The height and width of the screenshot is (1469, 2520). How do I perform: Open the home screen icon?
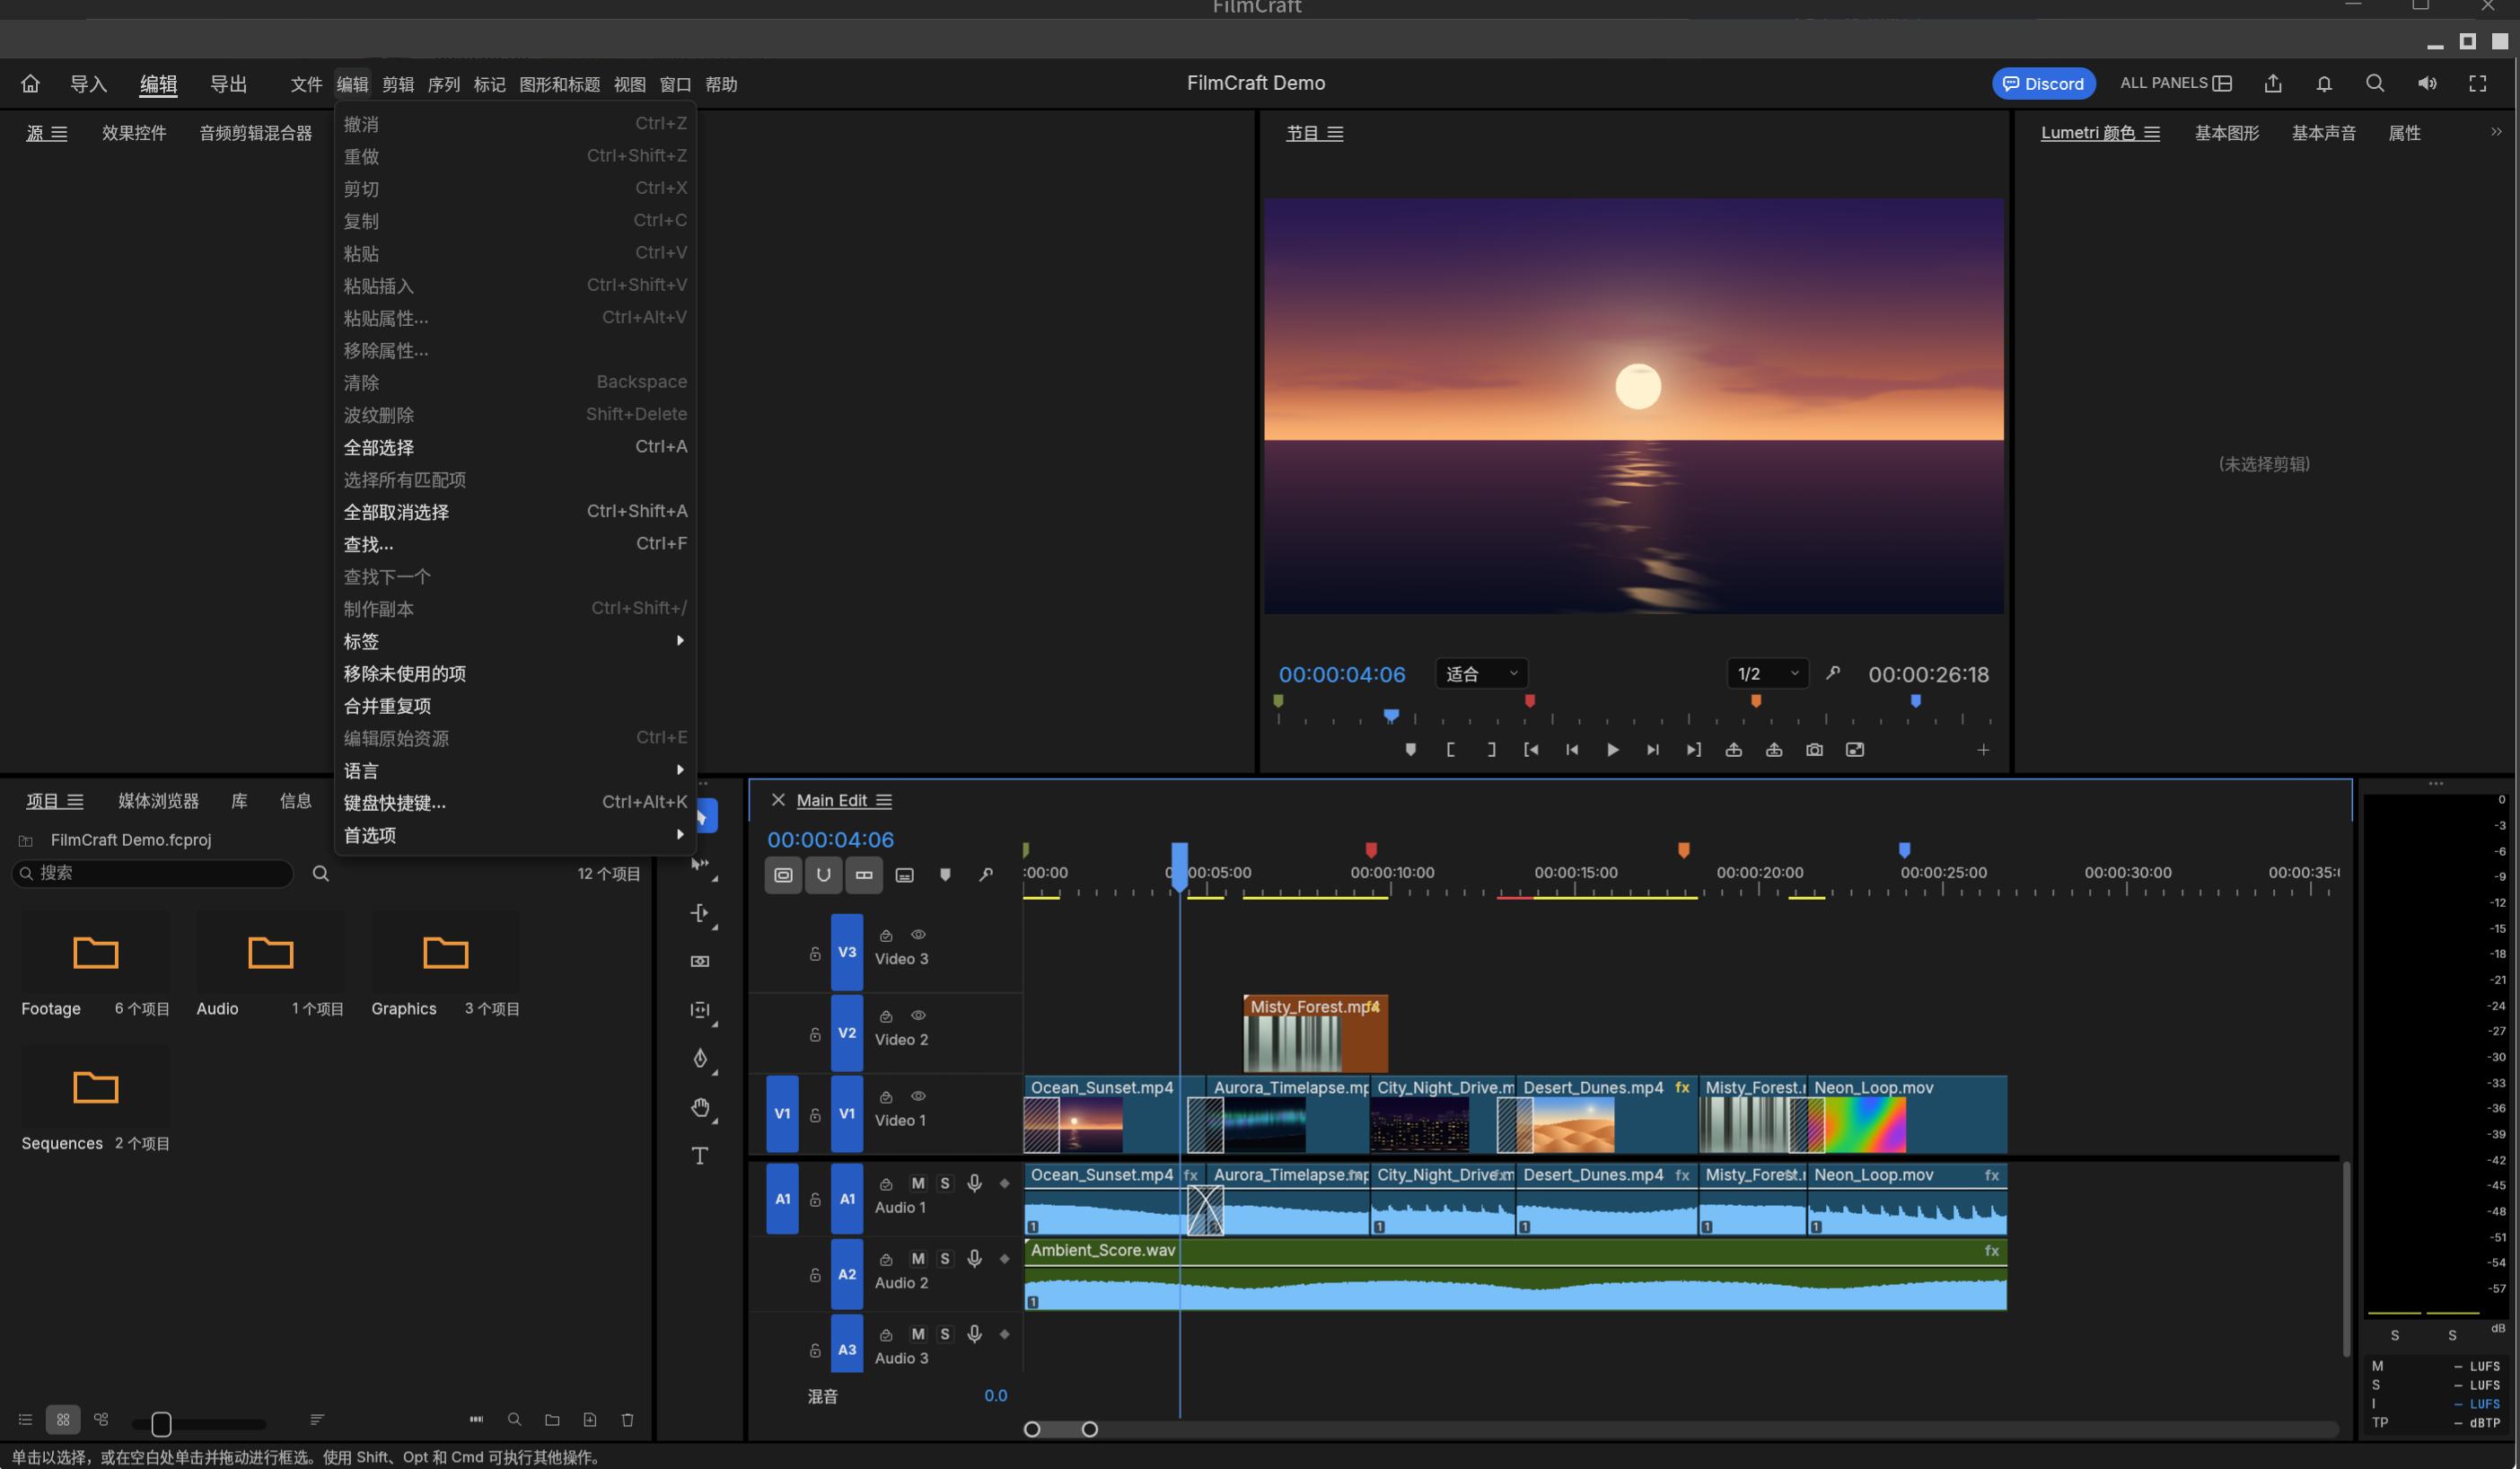(x=31, y=84)
